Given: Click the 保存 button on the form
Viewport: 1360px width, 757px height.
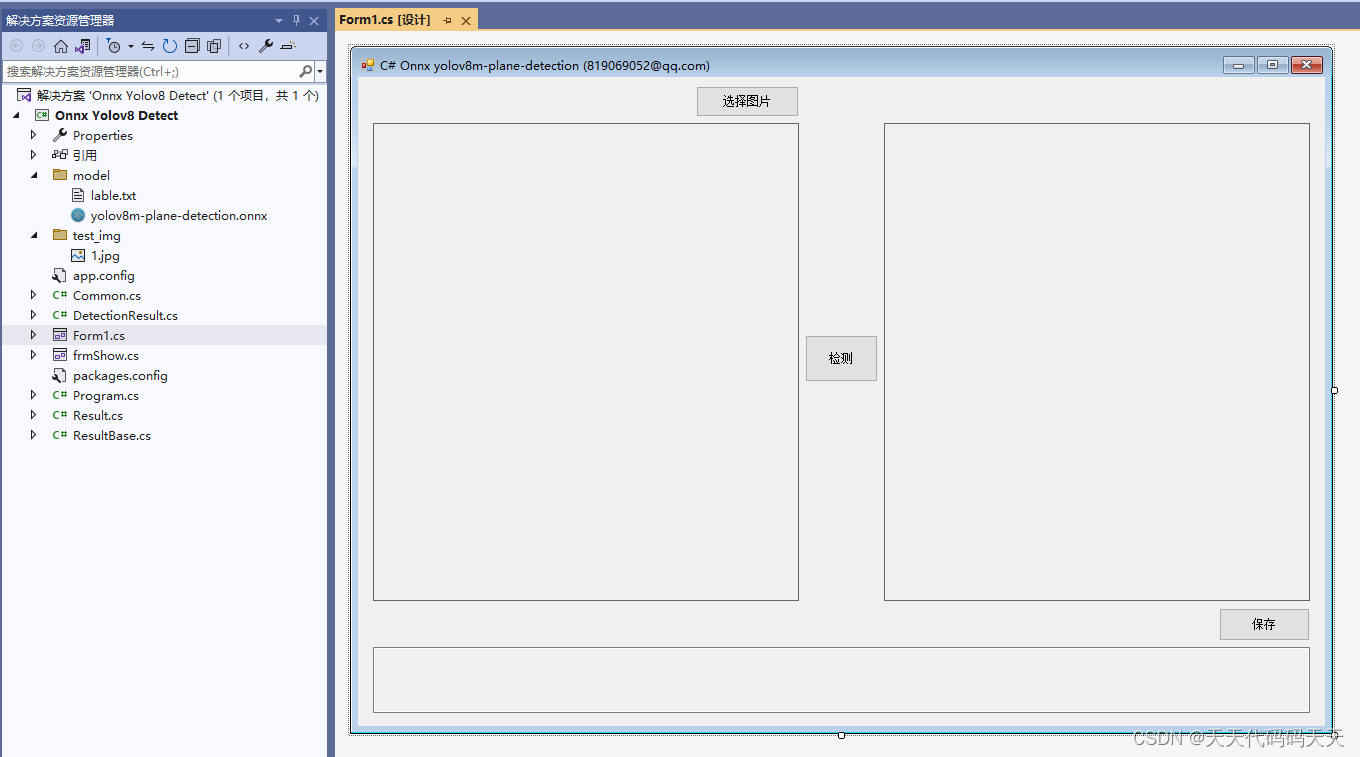Looking at the screenshot, I should [1263, 624].
